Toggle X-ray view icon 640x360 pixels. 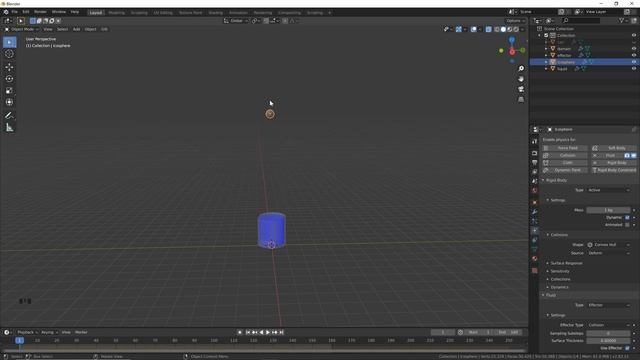(489, 29)
